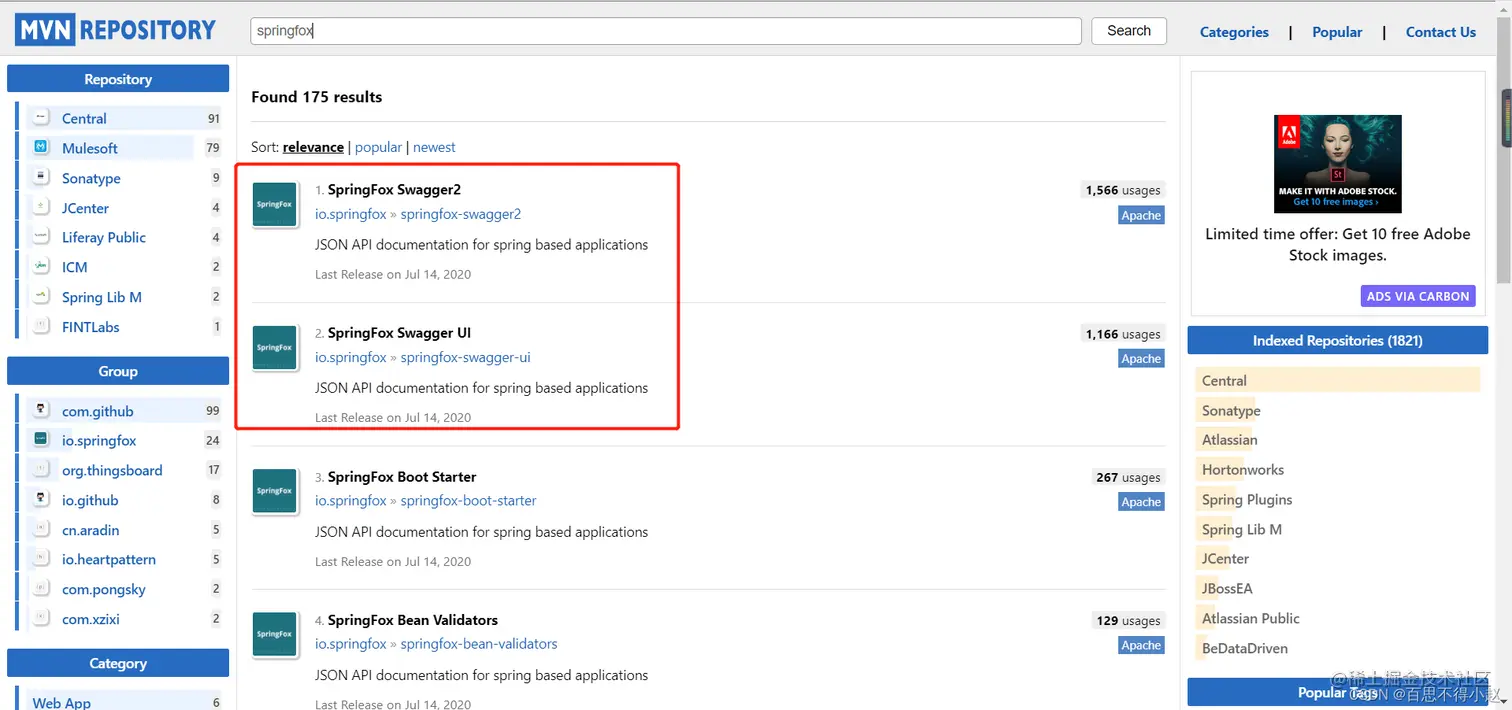Open Central in the Indexed Repositories list
This screenshot has width=1512, height=710.
tap(1224, 381)
